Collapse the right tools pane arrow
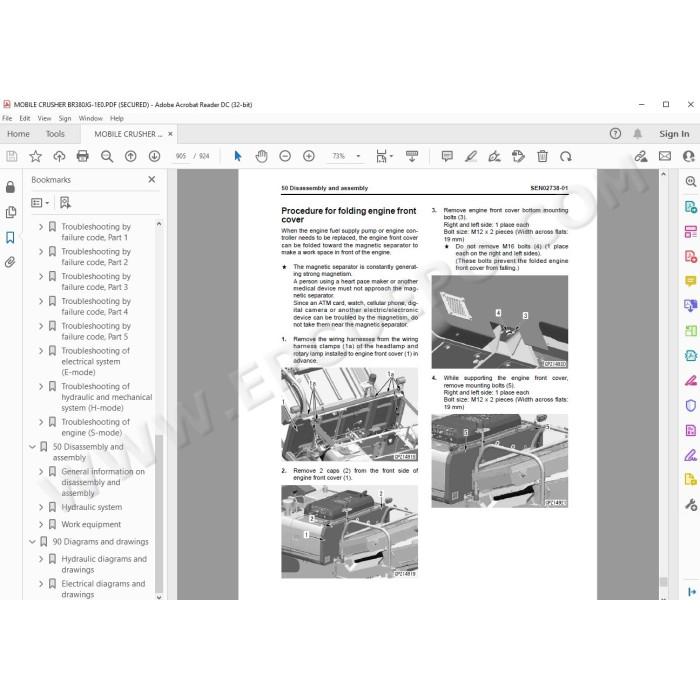 coord(692,592)
